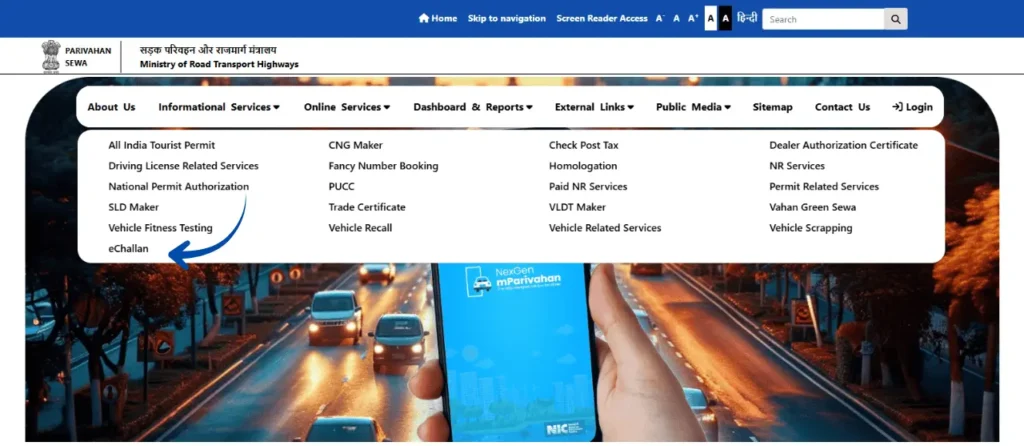Toggle language to Hindi
The height and width of the screenshot is (446, 1024).
click(747, 18)
